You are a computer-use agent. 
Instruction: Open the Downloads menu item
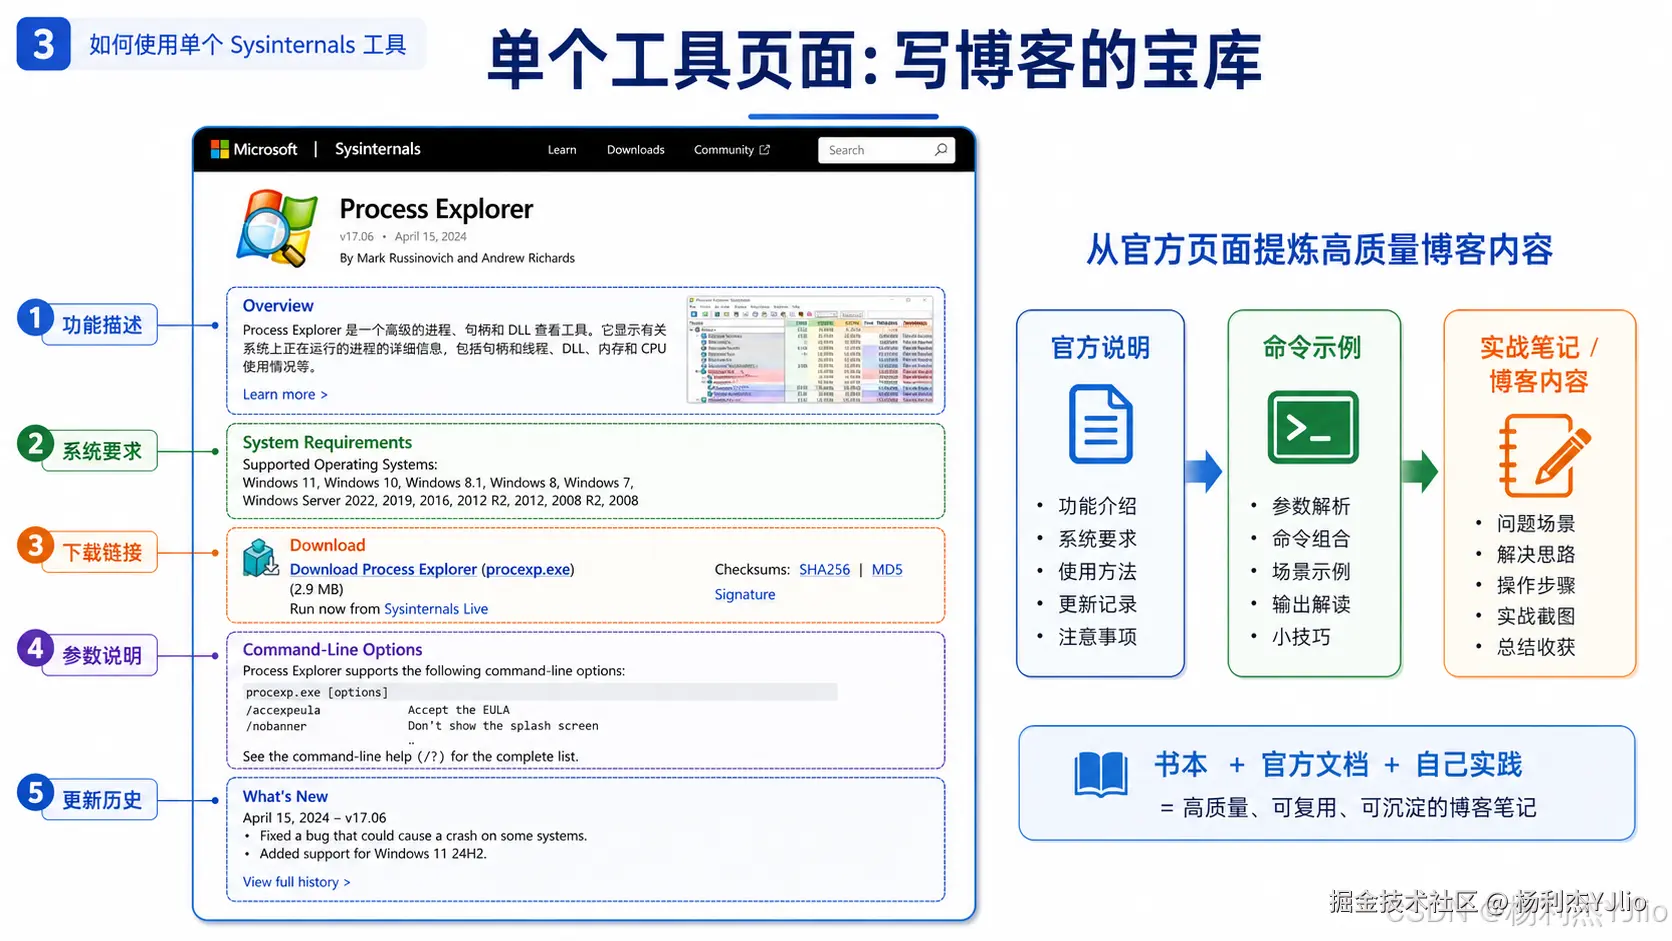tap(636, 150)
